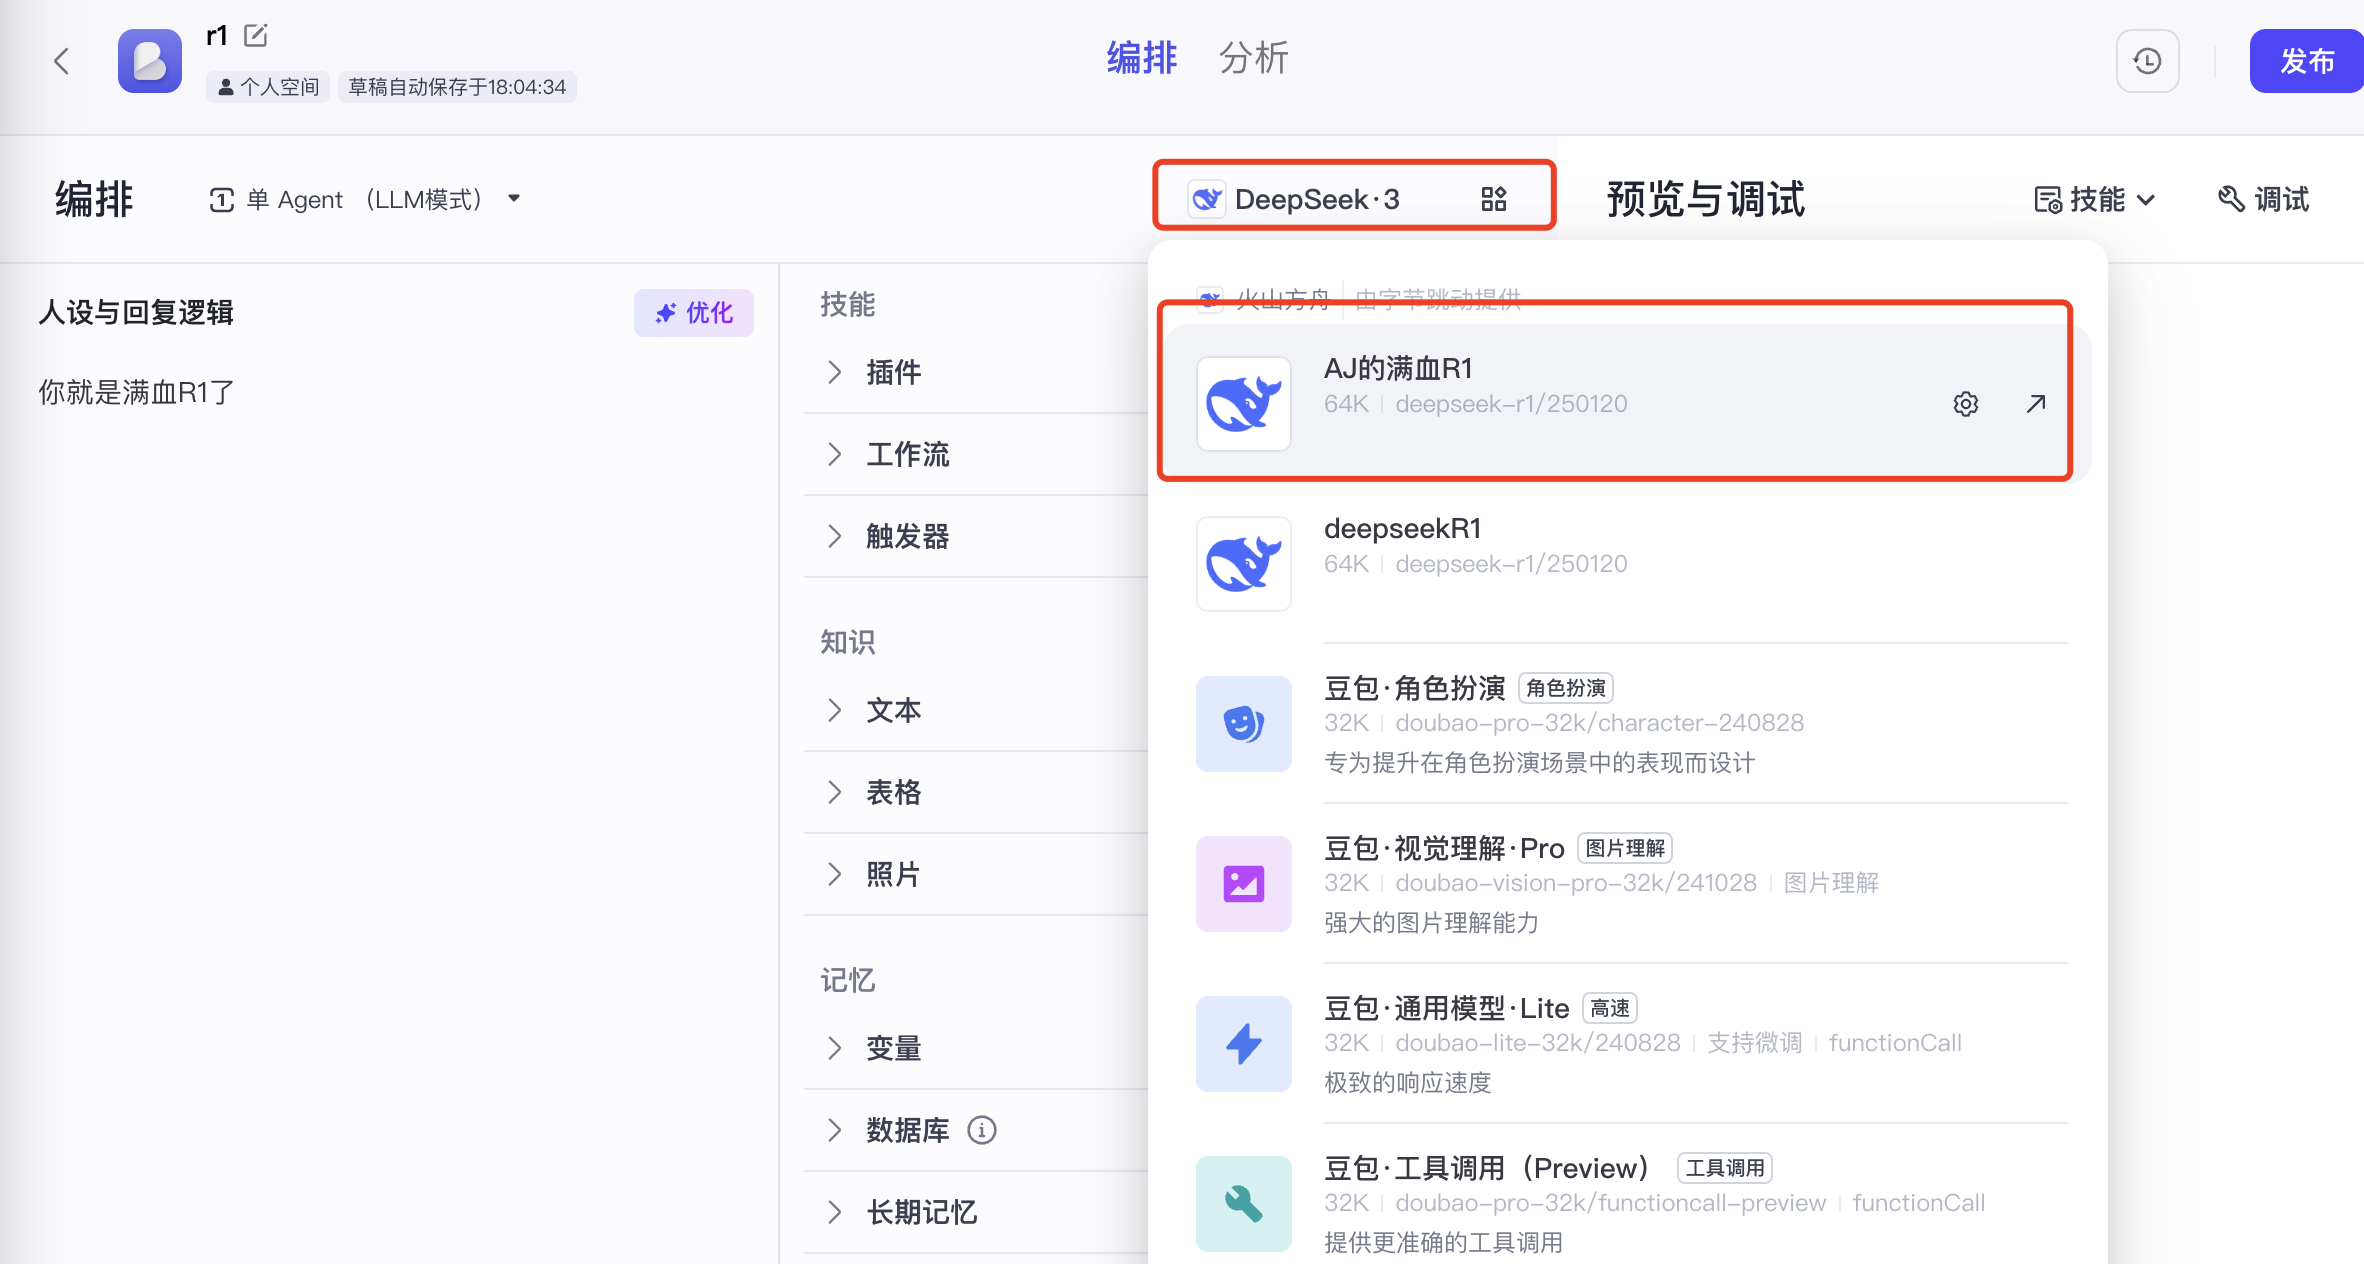
Task: Switch to the 分析 tab
Action: (1253, 58)
